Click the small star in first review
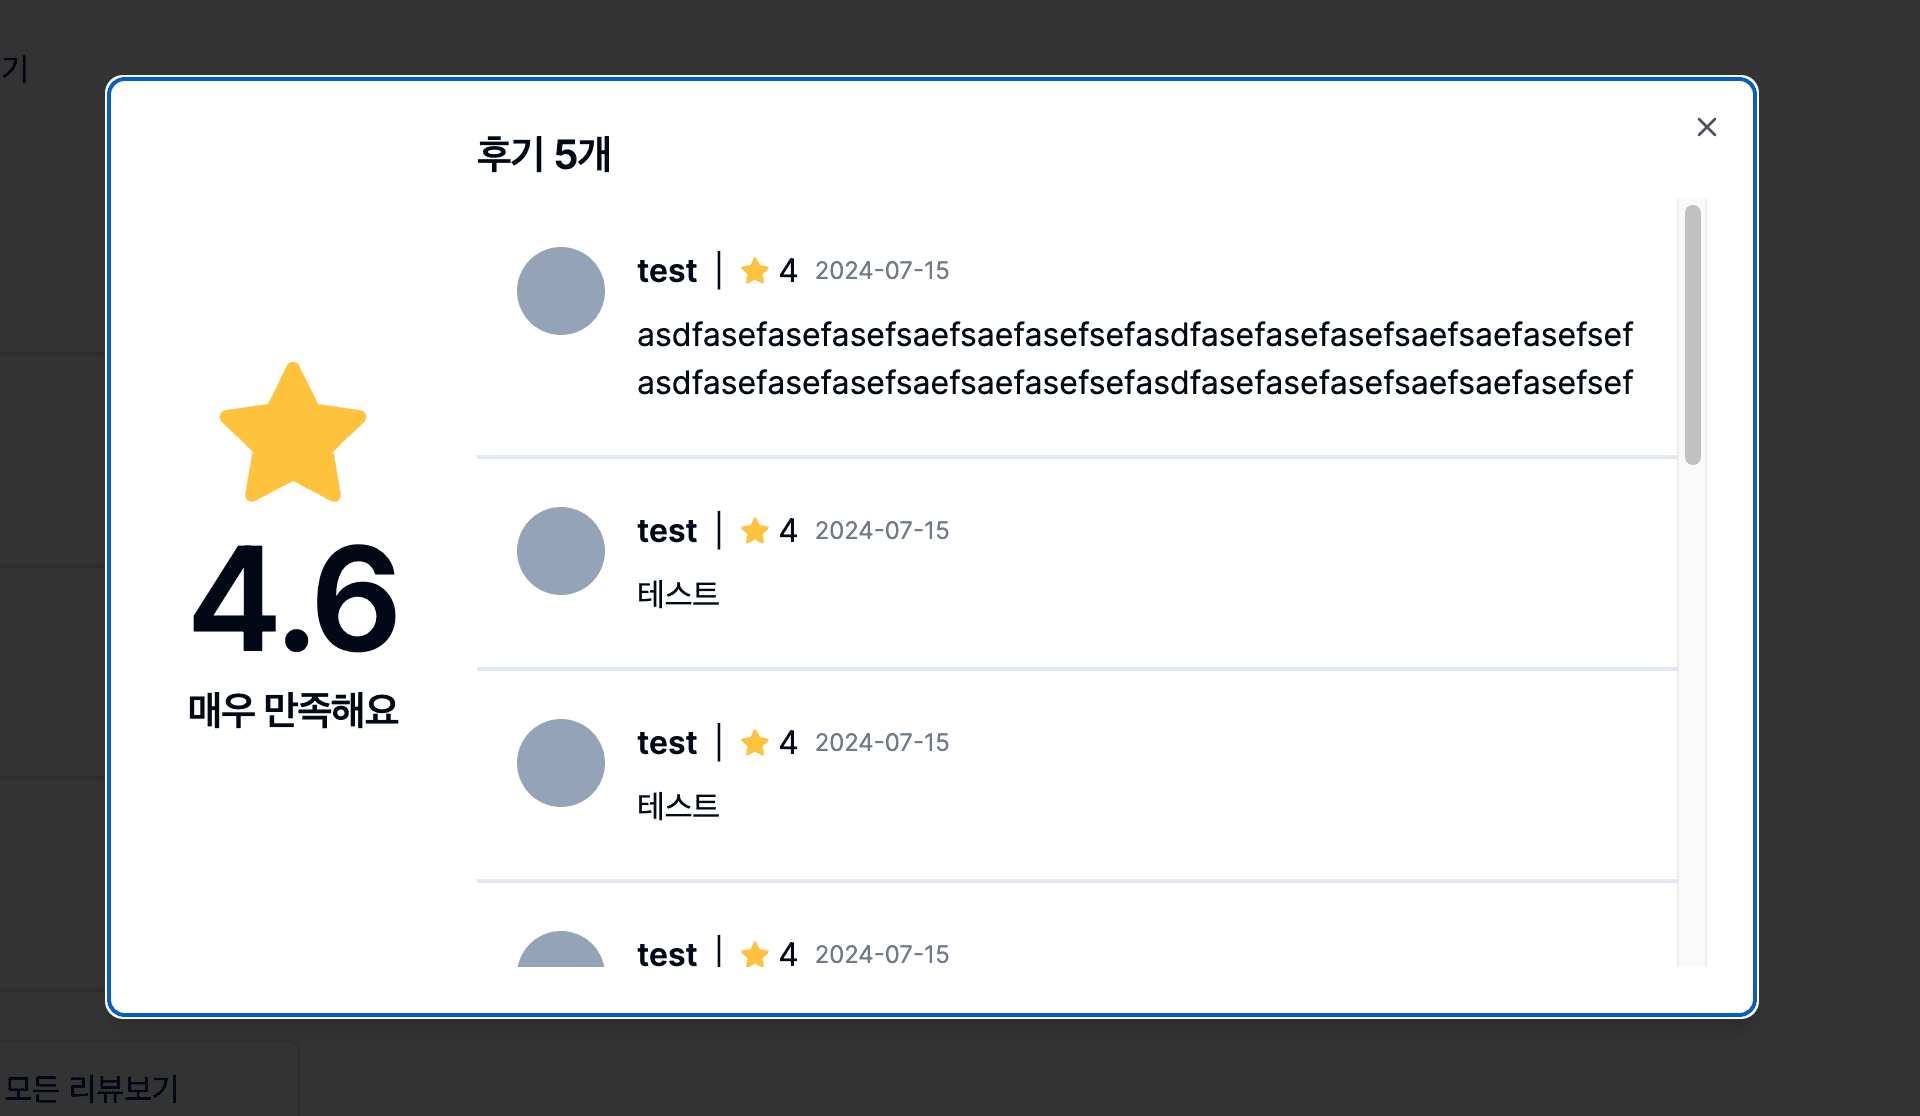Viewport: 1920px width, 1116px height. pyautogui.click(x=755, y=271)
